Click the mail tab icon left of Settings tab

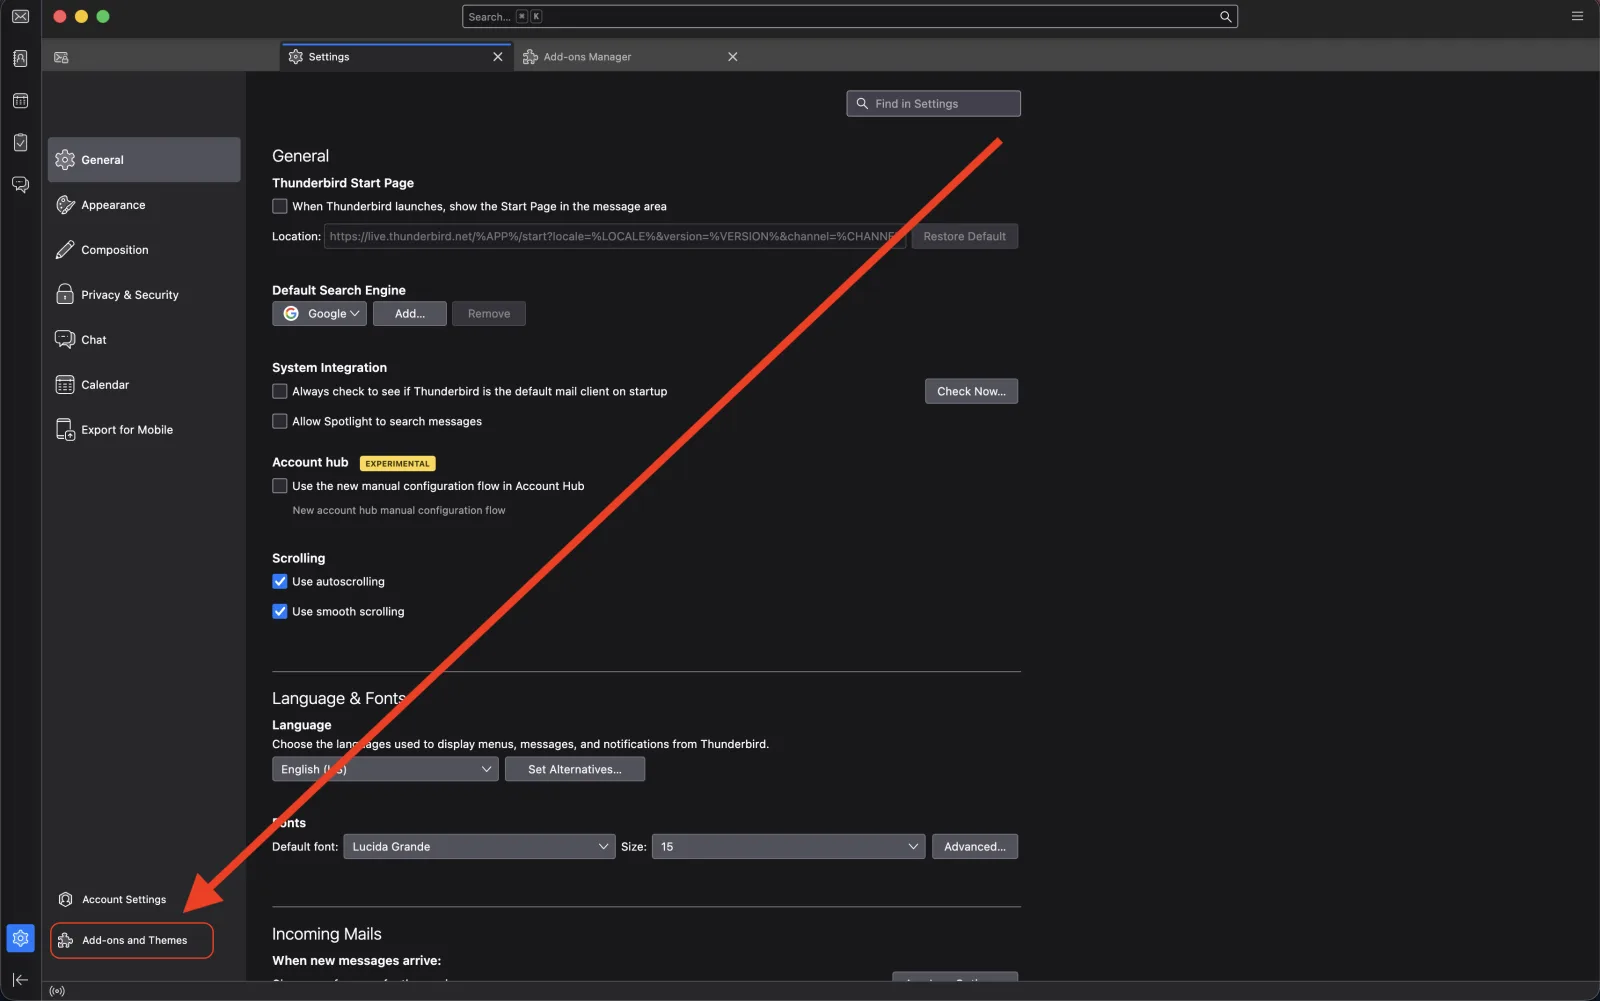61,57
